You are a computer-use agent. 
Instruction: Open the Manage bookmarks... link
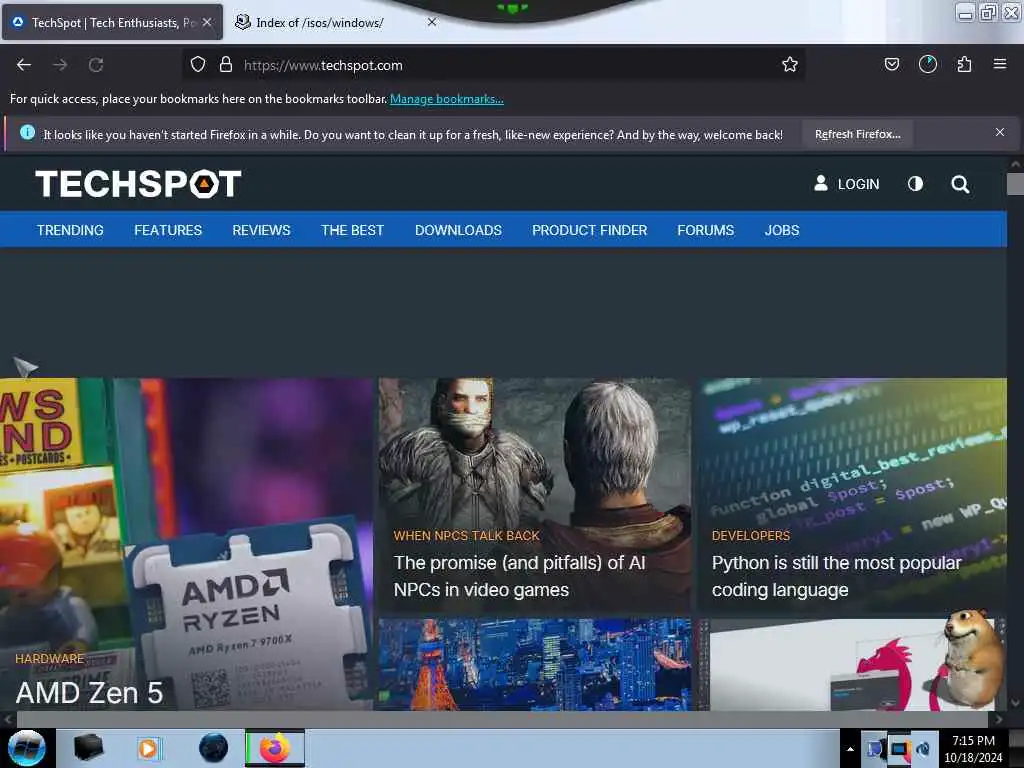[x=447, y=99]
